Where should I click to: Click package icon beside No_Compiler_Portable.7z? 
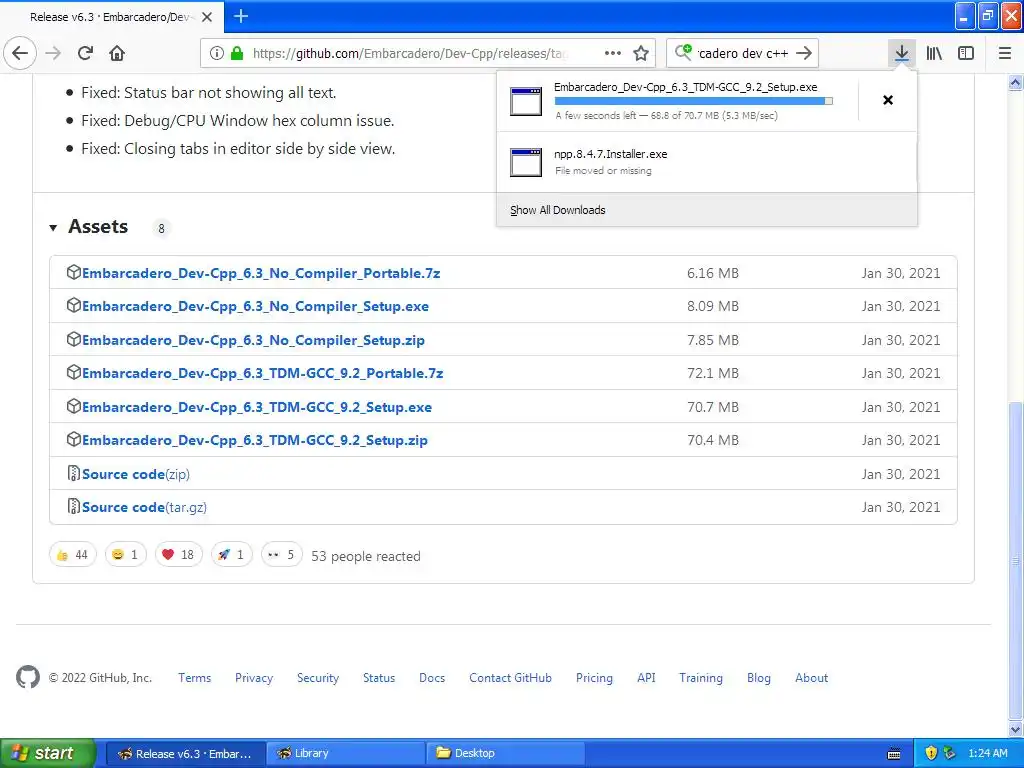coord(74,272)
